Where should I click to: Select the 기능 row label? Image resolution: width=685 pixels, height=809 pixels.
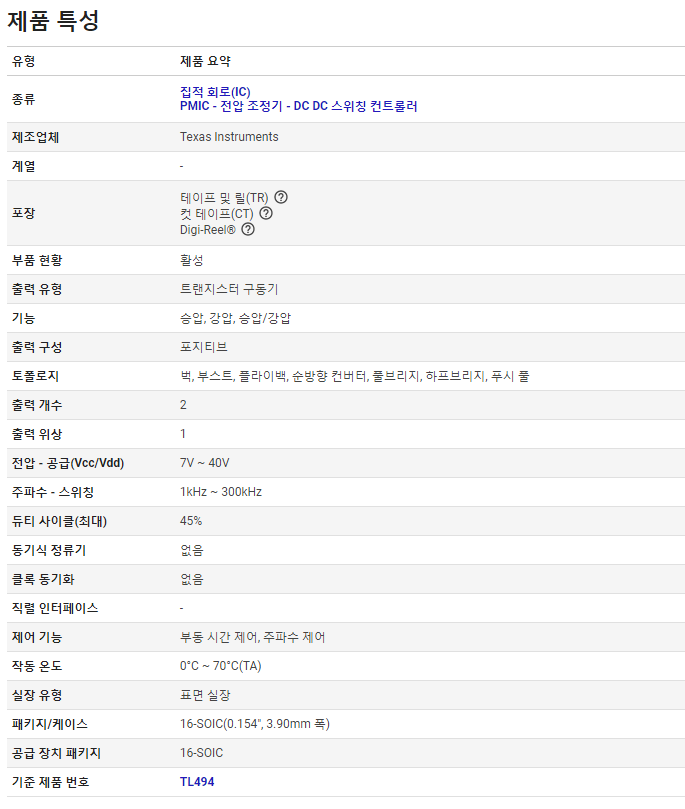24,318
